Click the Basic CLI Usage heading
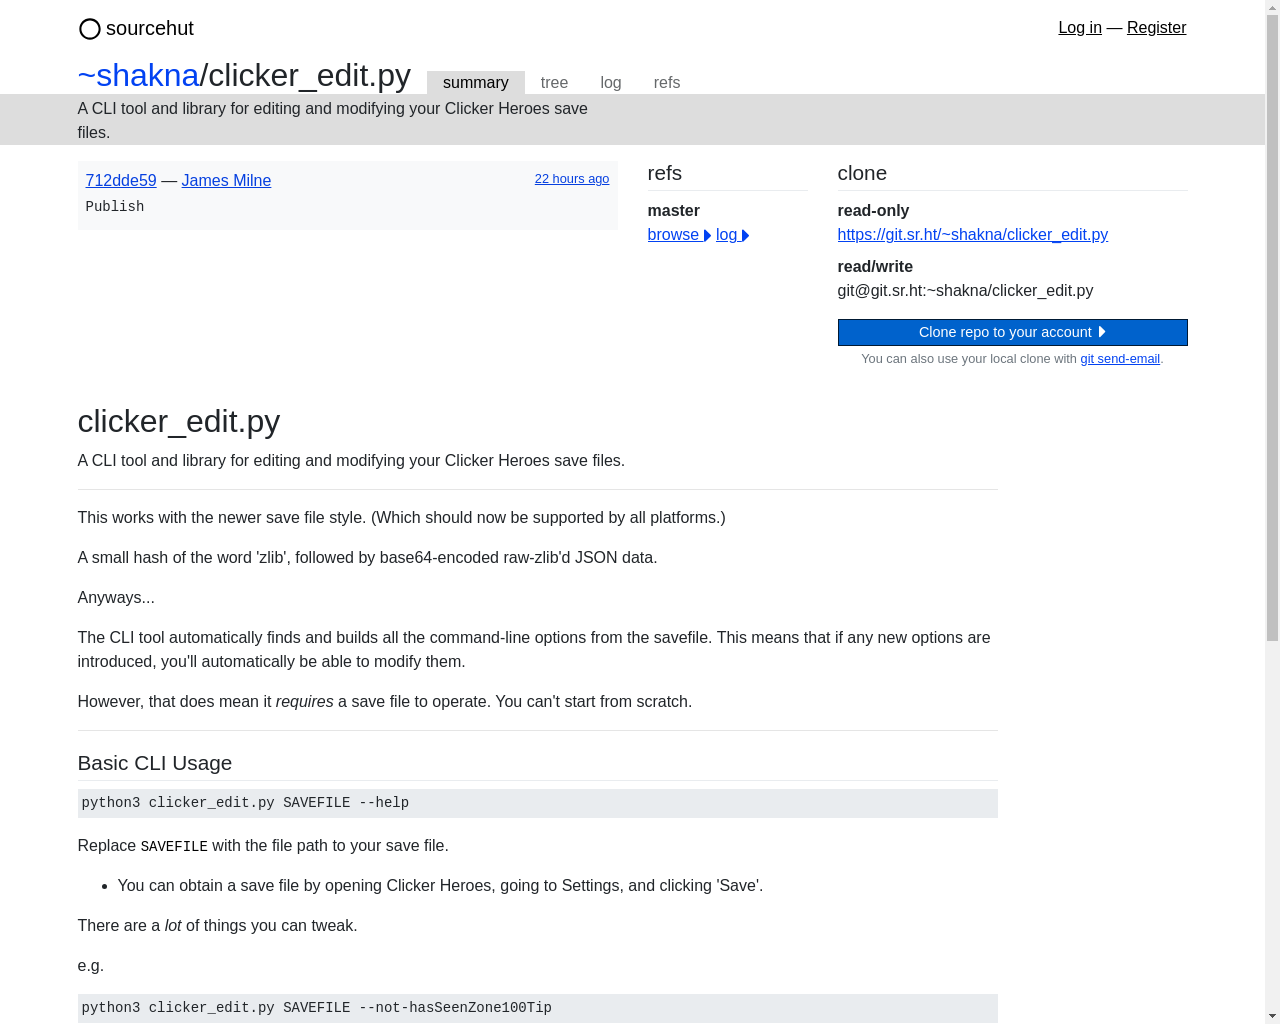The width and height of the screenshot is (1280, 1024). pos(155,763)
